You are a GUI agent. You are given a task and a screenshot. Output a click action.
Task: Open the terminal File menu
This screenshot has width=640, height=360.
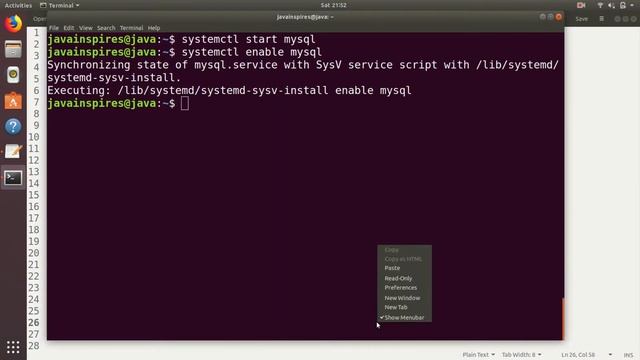54,28
